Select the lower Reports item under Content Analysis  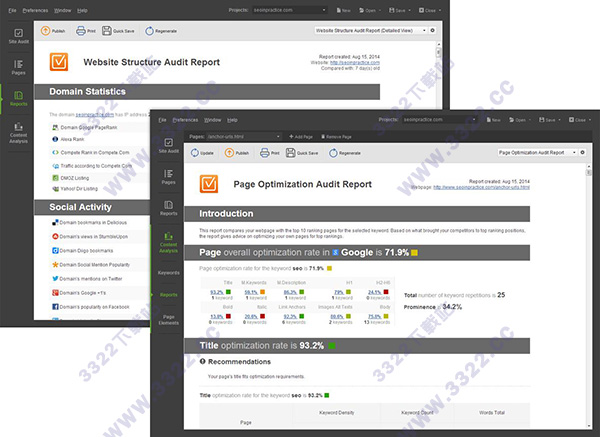(x=168, y=295)
